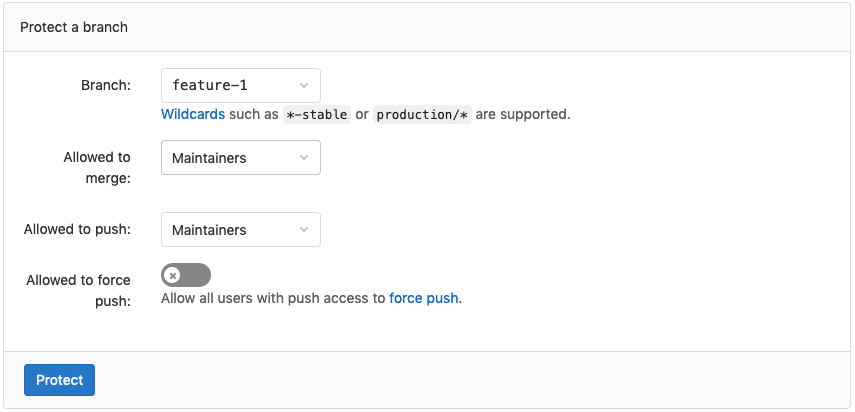The height and width of the screenshot is (412, 855).
Task: Click the Allowed to push label
Action: [77, 230]
